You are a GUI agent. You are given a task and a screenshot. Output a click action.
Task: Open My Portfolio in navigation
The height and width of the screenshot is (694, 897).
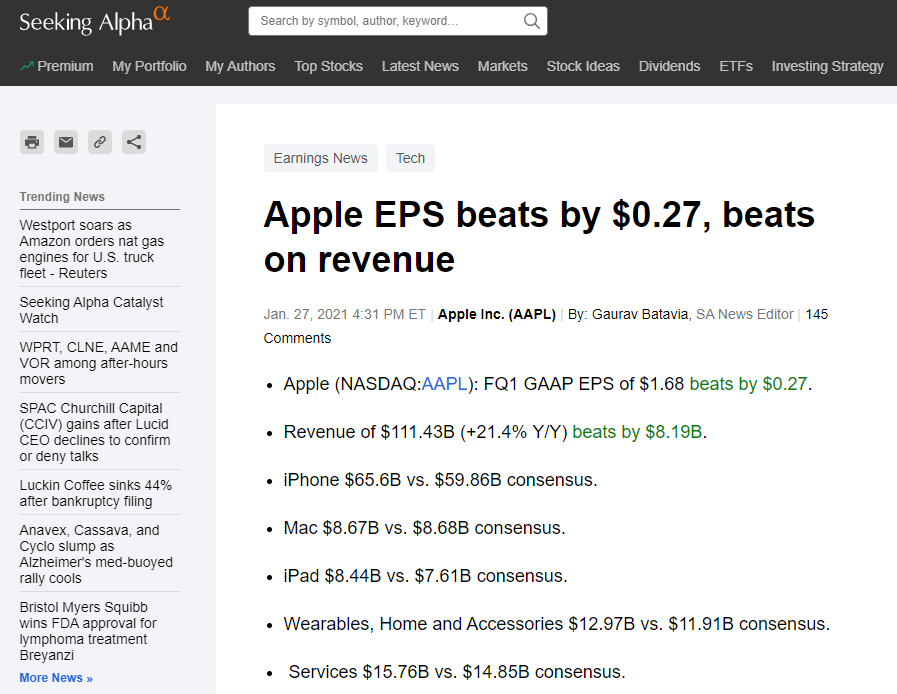pyautogui.click(x=149, y=66)
